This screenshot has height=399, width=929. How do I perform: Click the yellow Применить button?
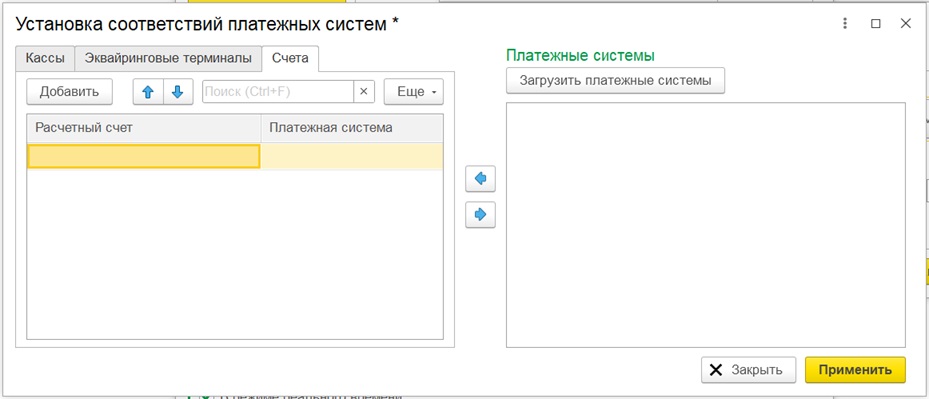pyautogui.click(x=855, y=370)
